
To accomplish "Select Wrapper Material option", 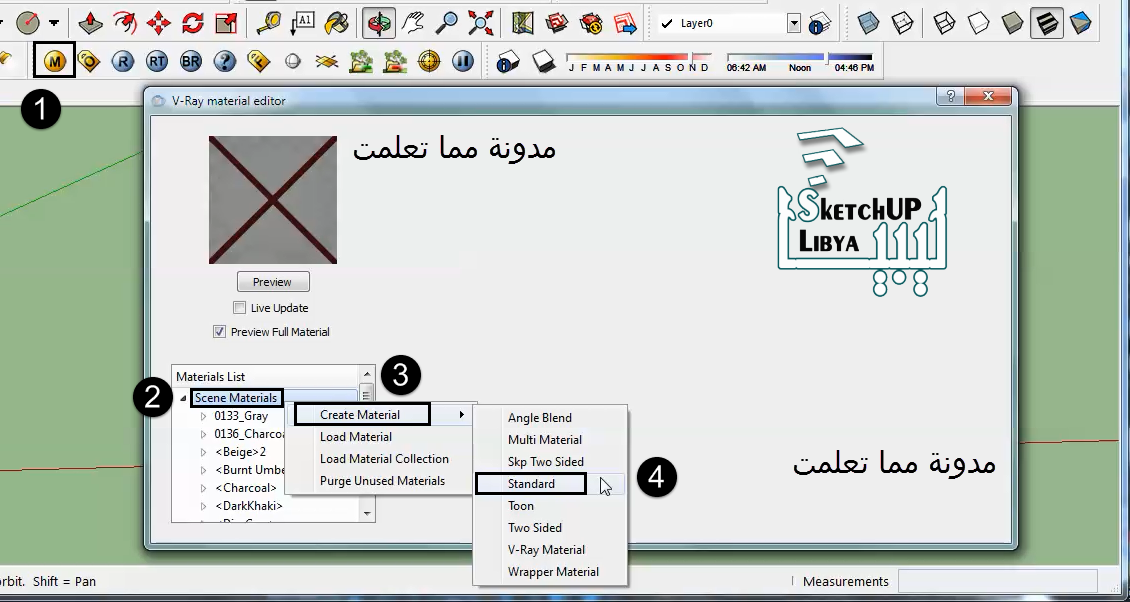I will 550,572.
